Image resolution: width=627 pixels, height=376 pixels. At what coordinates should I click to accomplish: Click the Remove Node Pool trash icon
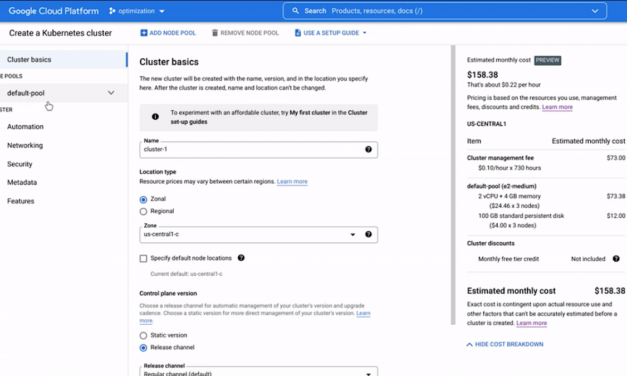coord(215,33)
